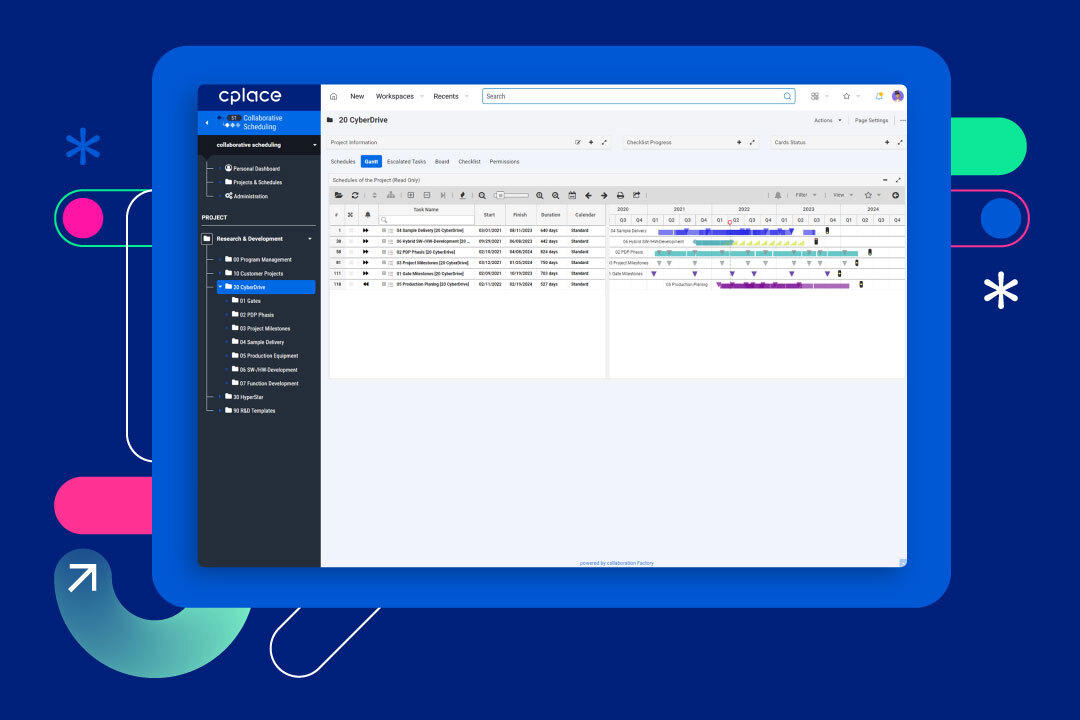Click the highlighter marker icon in Gantt toolbar
1080x720 pixels.
463,196
